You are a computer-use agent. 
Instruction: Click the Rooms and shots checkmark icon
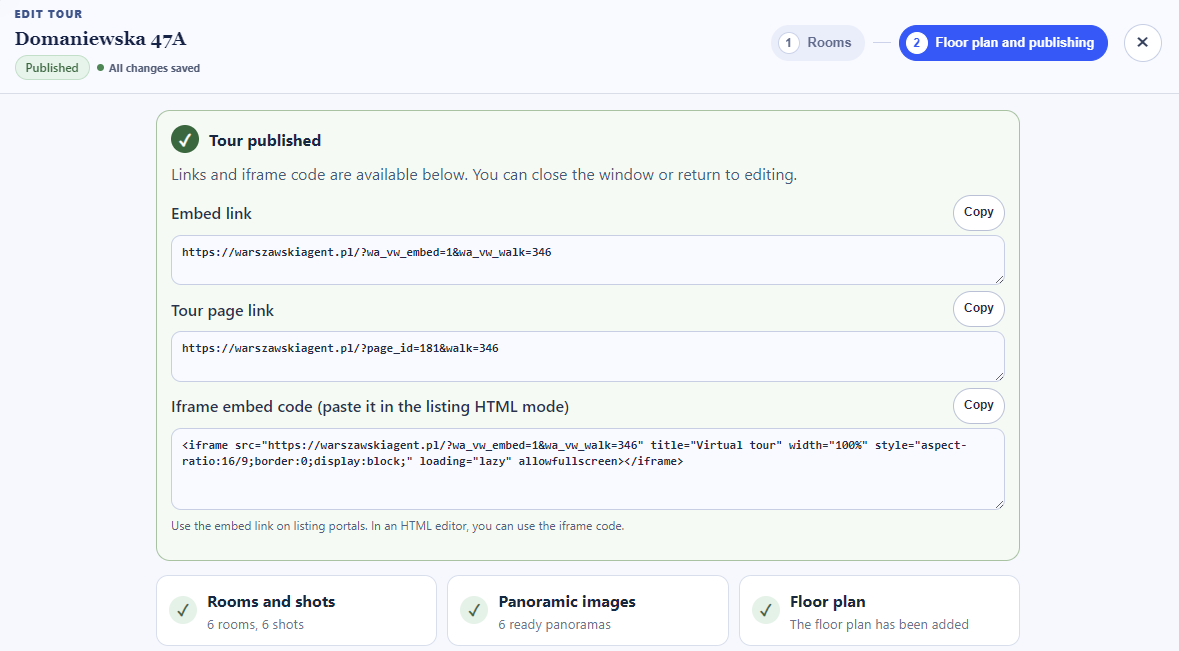183,610
